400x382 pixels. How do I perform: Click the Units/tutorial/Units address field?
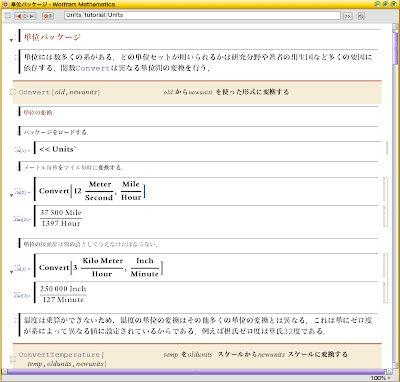(x=202, y=15)
